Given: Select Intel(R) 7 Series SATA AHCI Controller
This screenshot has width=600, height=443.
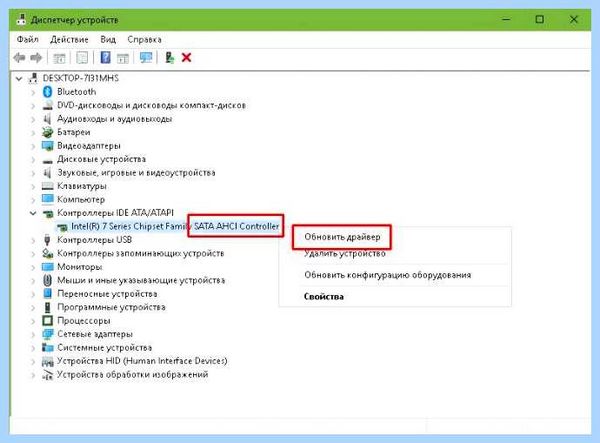Looking at the screenshot, I should 175,226.
